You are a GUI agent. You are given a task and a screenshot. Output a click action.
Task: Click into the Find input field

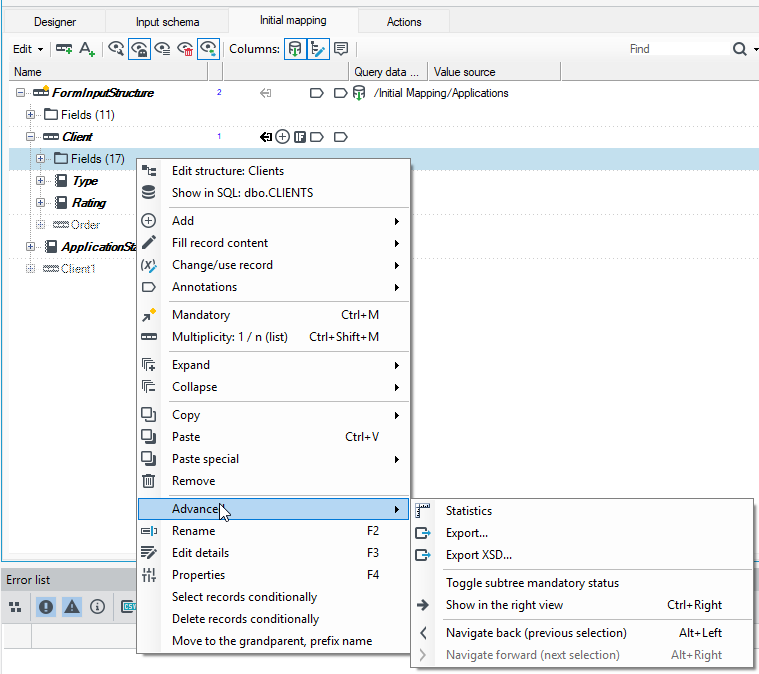coord(678,49)
